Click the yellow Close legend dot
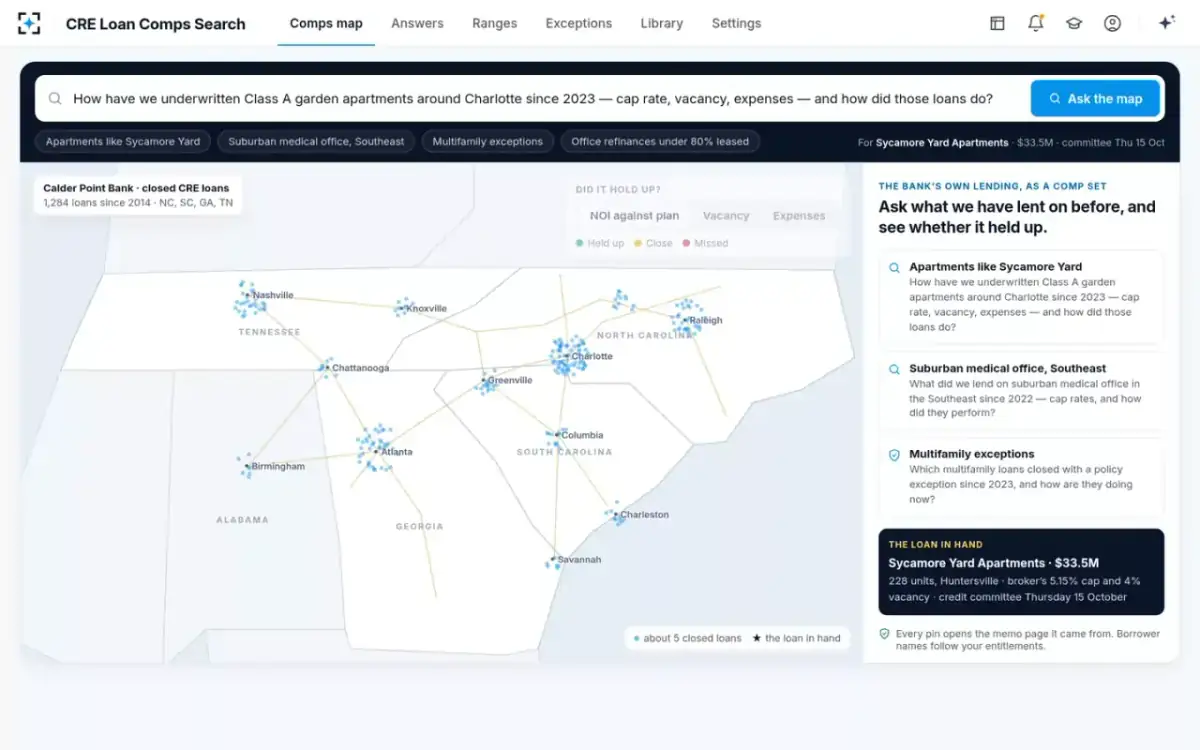Viewport: 1200px width, 750px height. coord(638,243)
